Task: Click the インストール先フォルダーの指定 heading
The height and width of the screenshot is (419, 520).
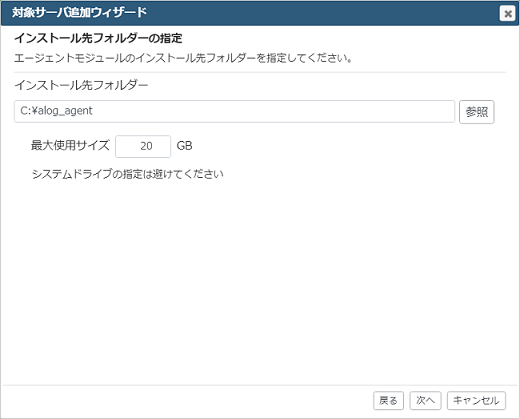Action: [x=98, y=38]
